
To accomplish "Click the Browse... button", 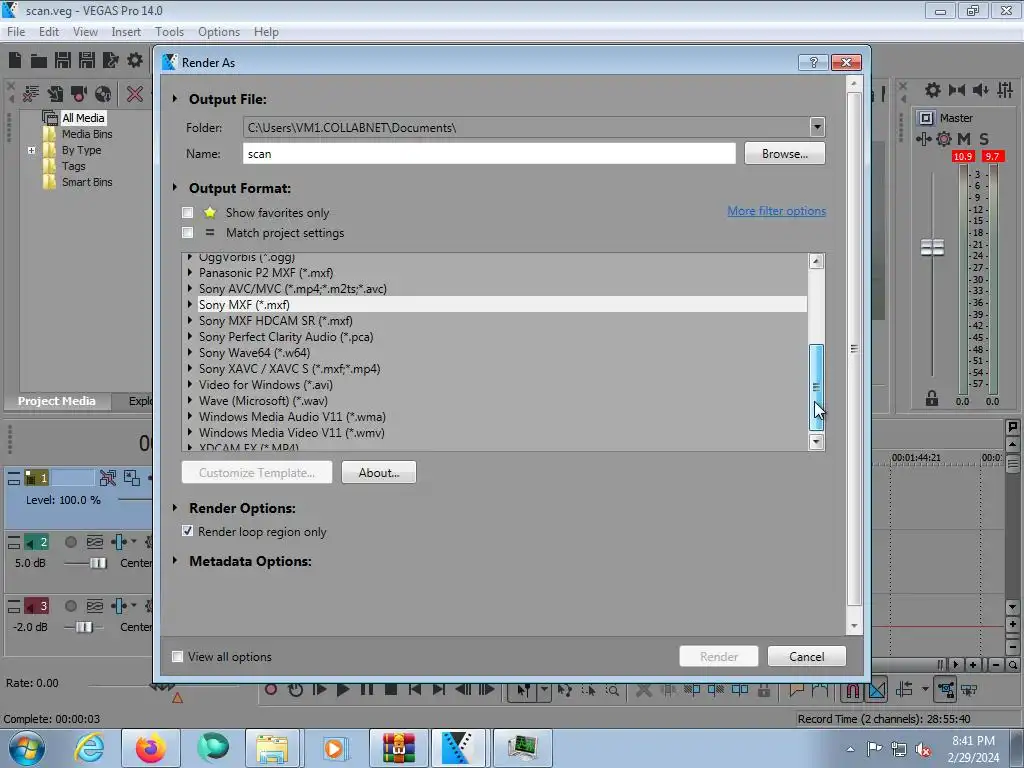I will [x=784, y=153].
